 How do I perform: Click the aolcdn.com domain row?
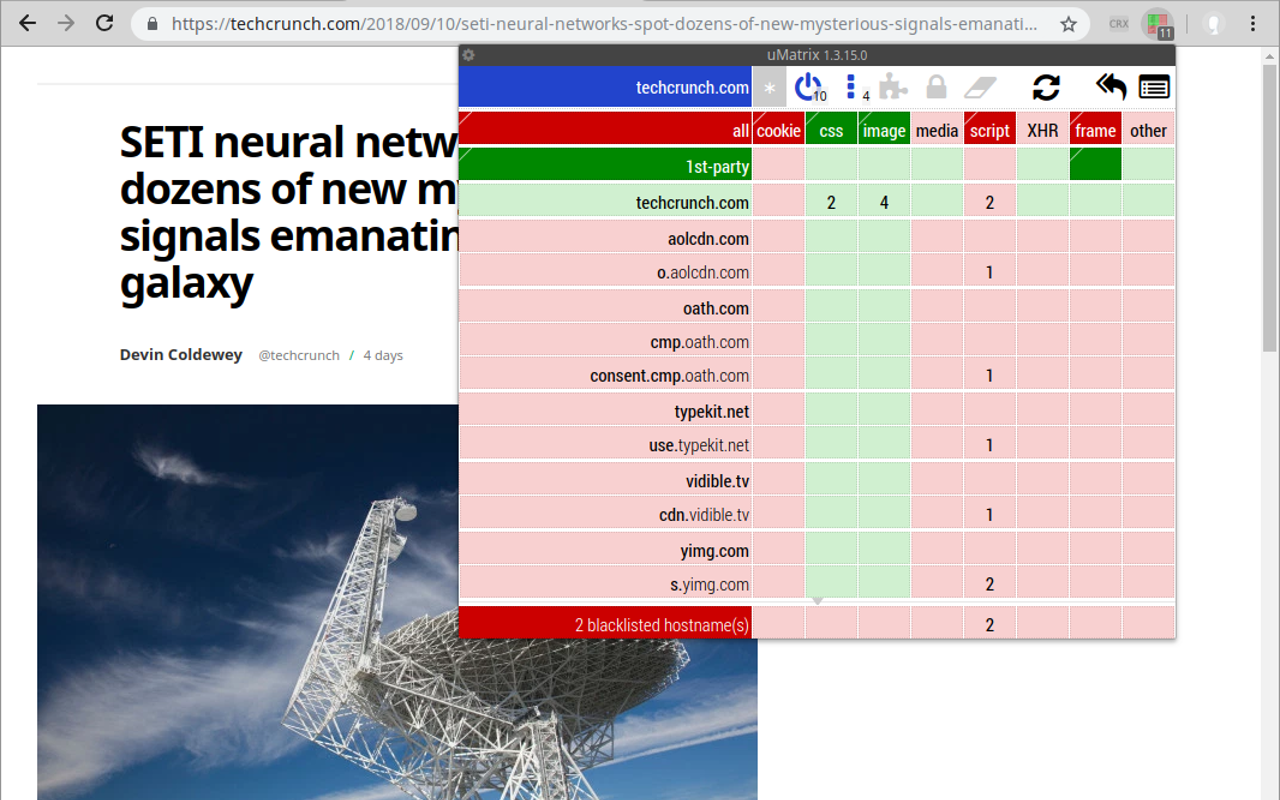pyautogui.click(x=605, y=237)
